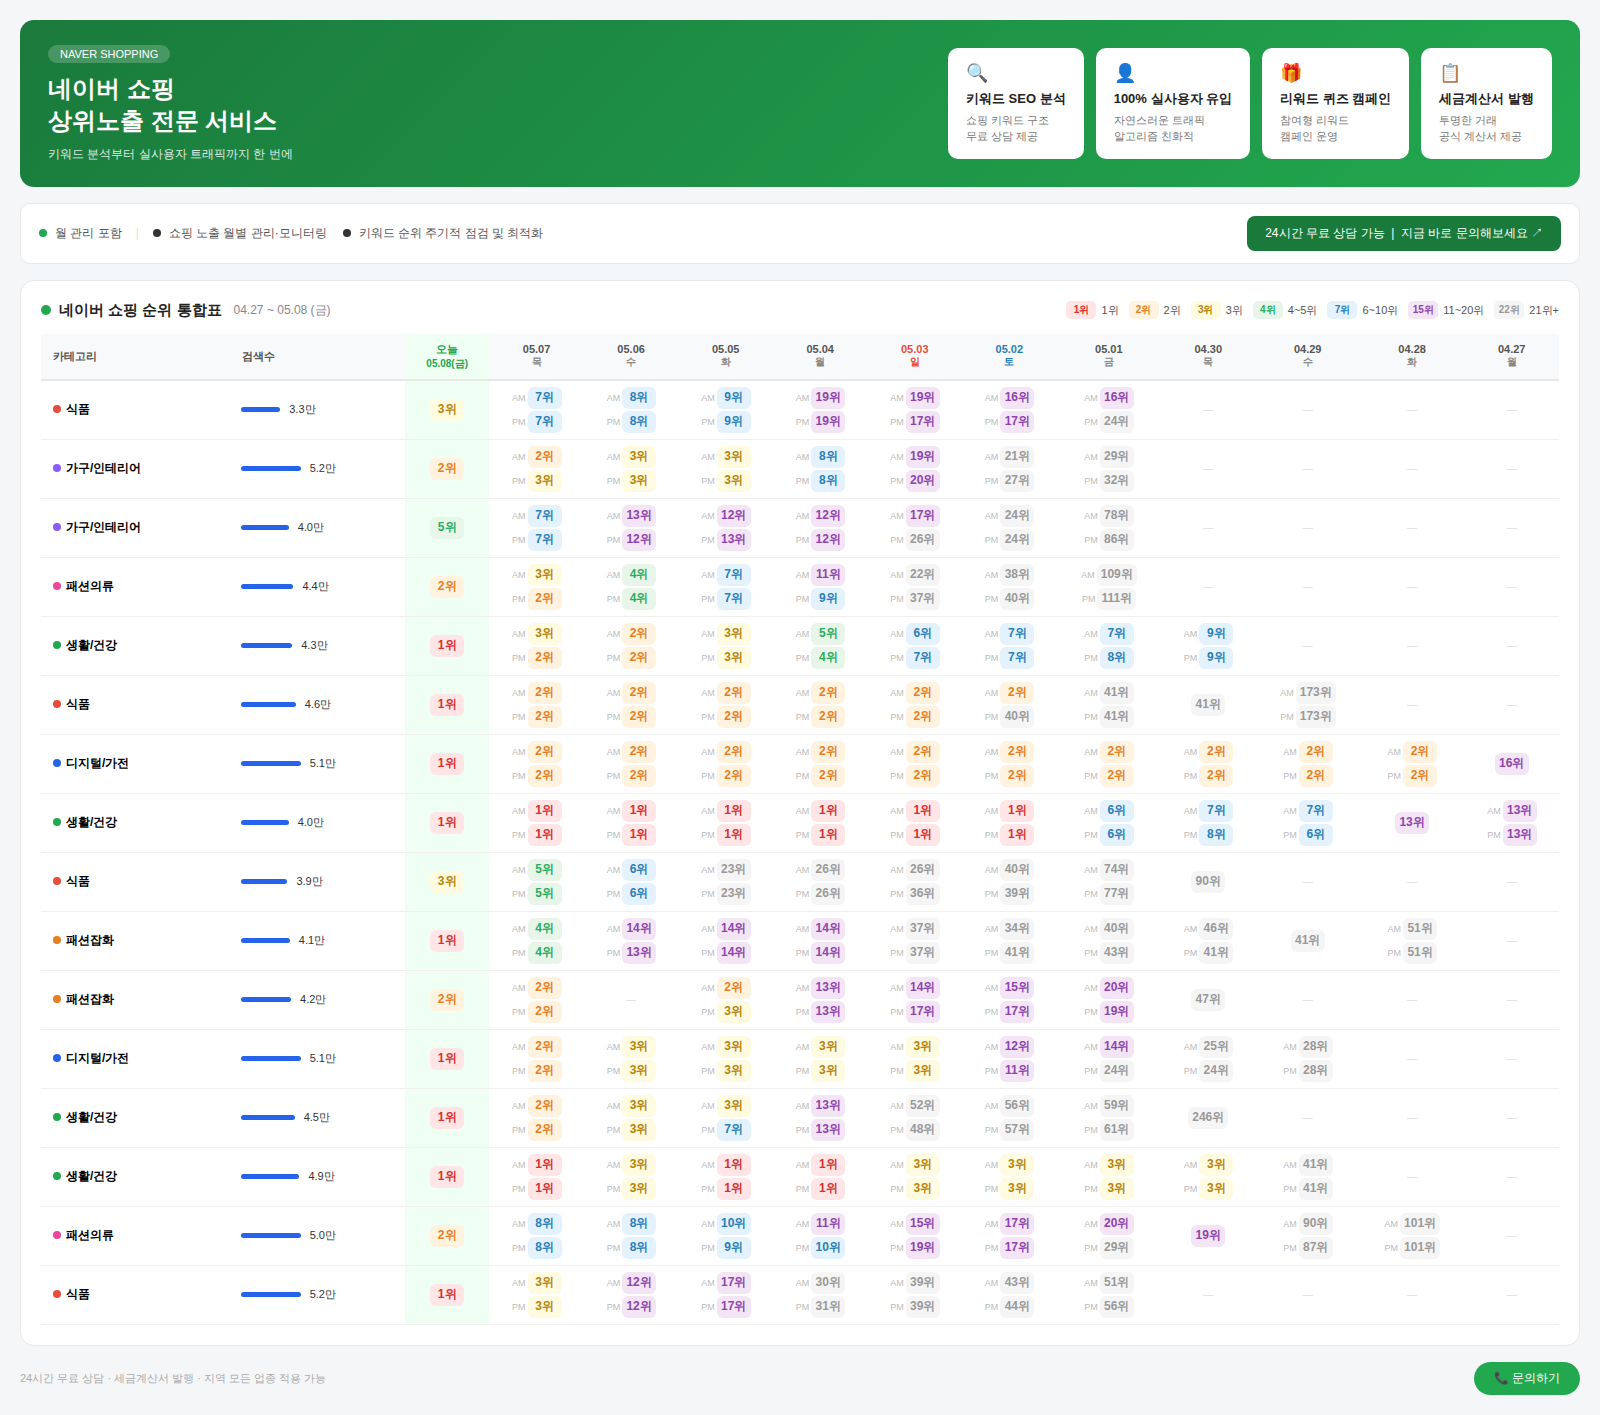The height and width of the screenshot is (1415, 1600).
Task: Click the 리워드 퀴즈 캠페인 card title
Action: tap(1335, 99)
